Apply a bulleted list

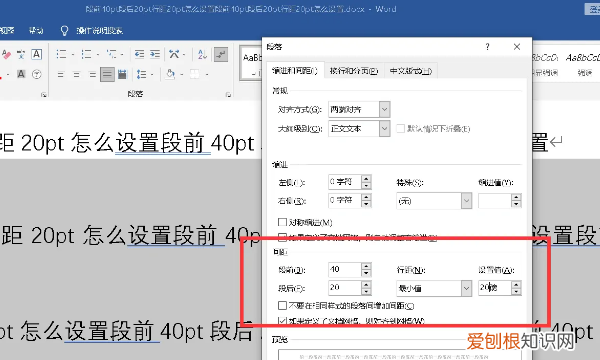(x=61, y=54)
